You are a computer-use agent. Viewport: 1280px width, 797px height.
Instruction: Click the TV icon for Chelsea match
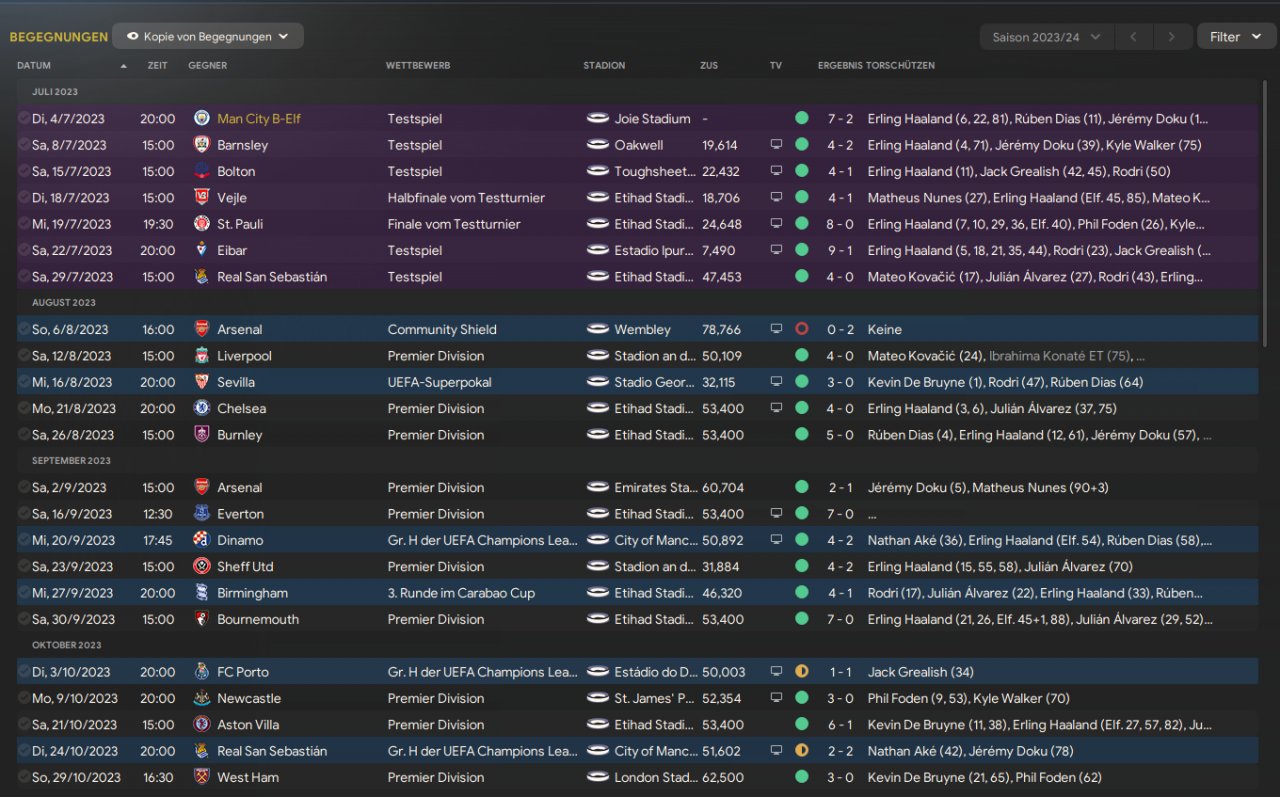776,409
